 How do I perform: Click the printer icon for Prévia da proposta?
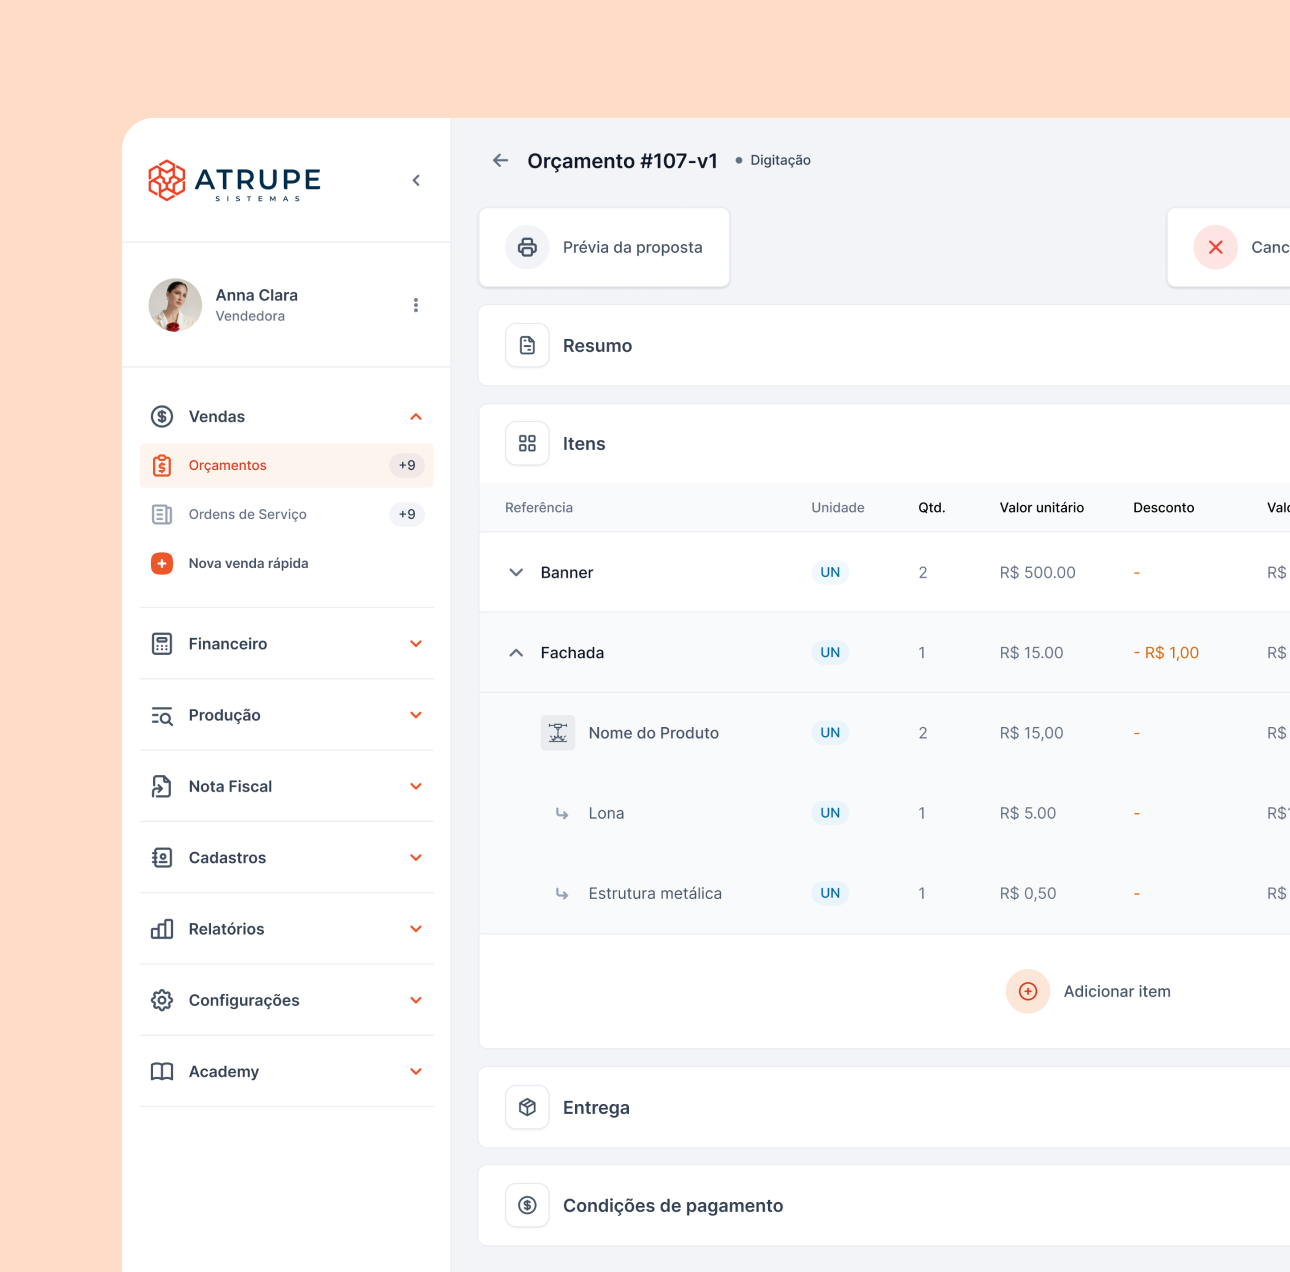527,247
